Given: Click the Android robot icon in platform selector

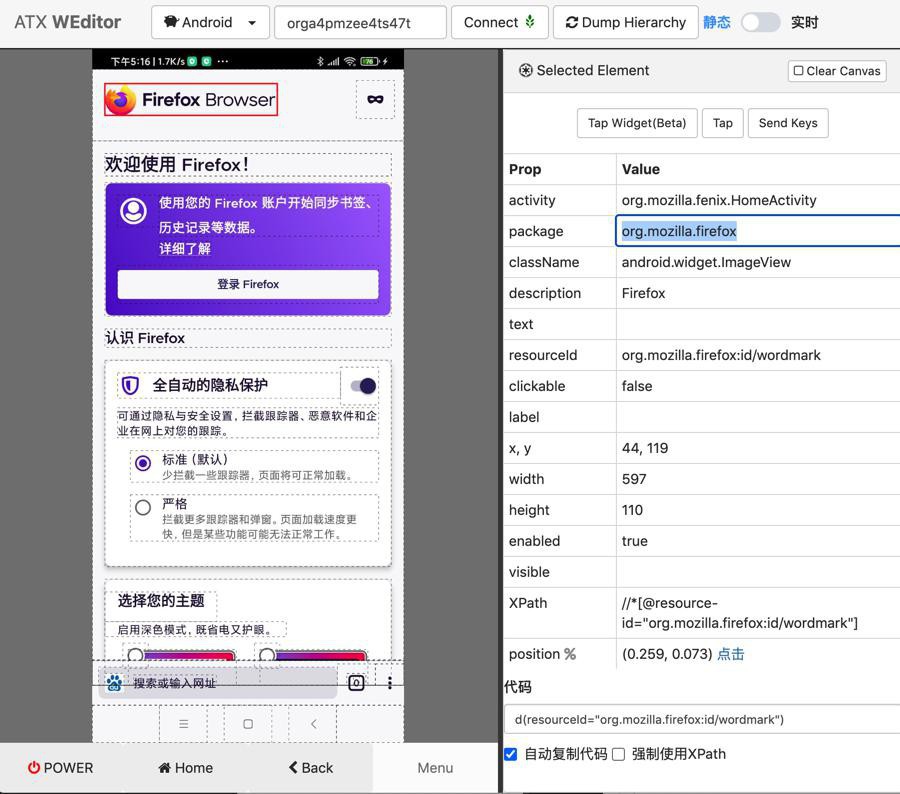Looking at the screenshot, I should pyautogui.click(x=171, y=22).
